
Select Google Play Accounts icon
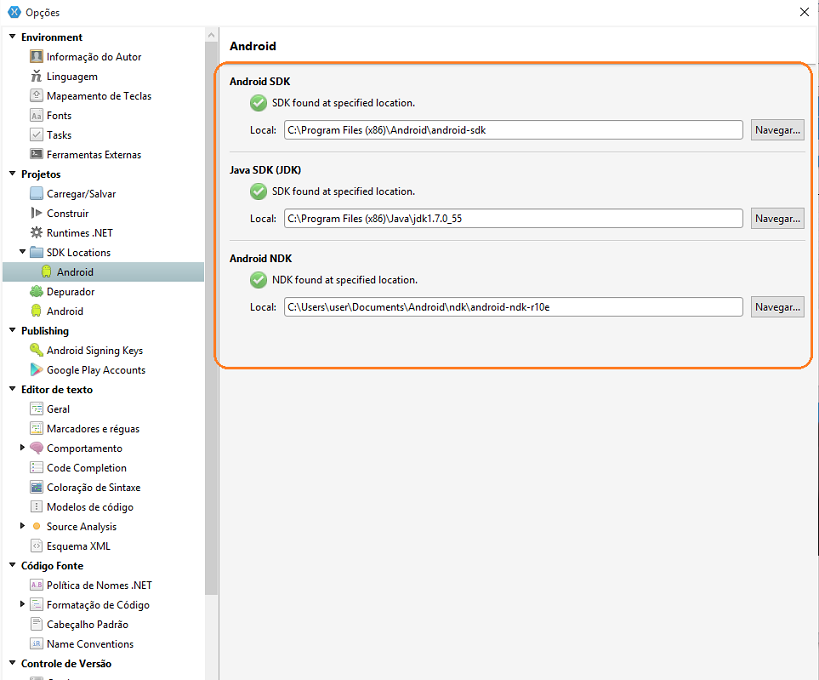click(36, 370)
